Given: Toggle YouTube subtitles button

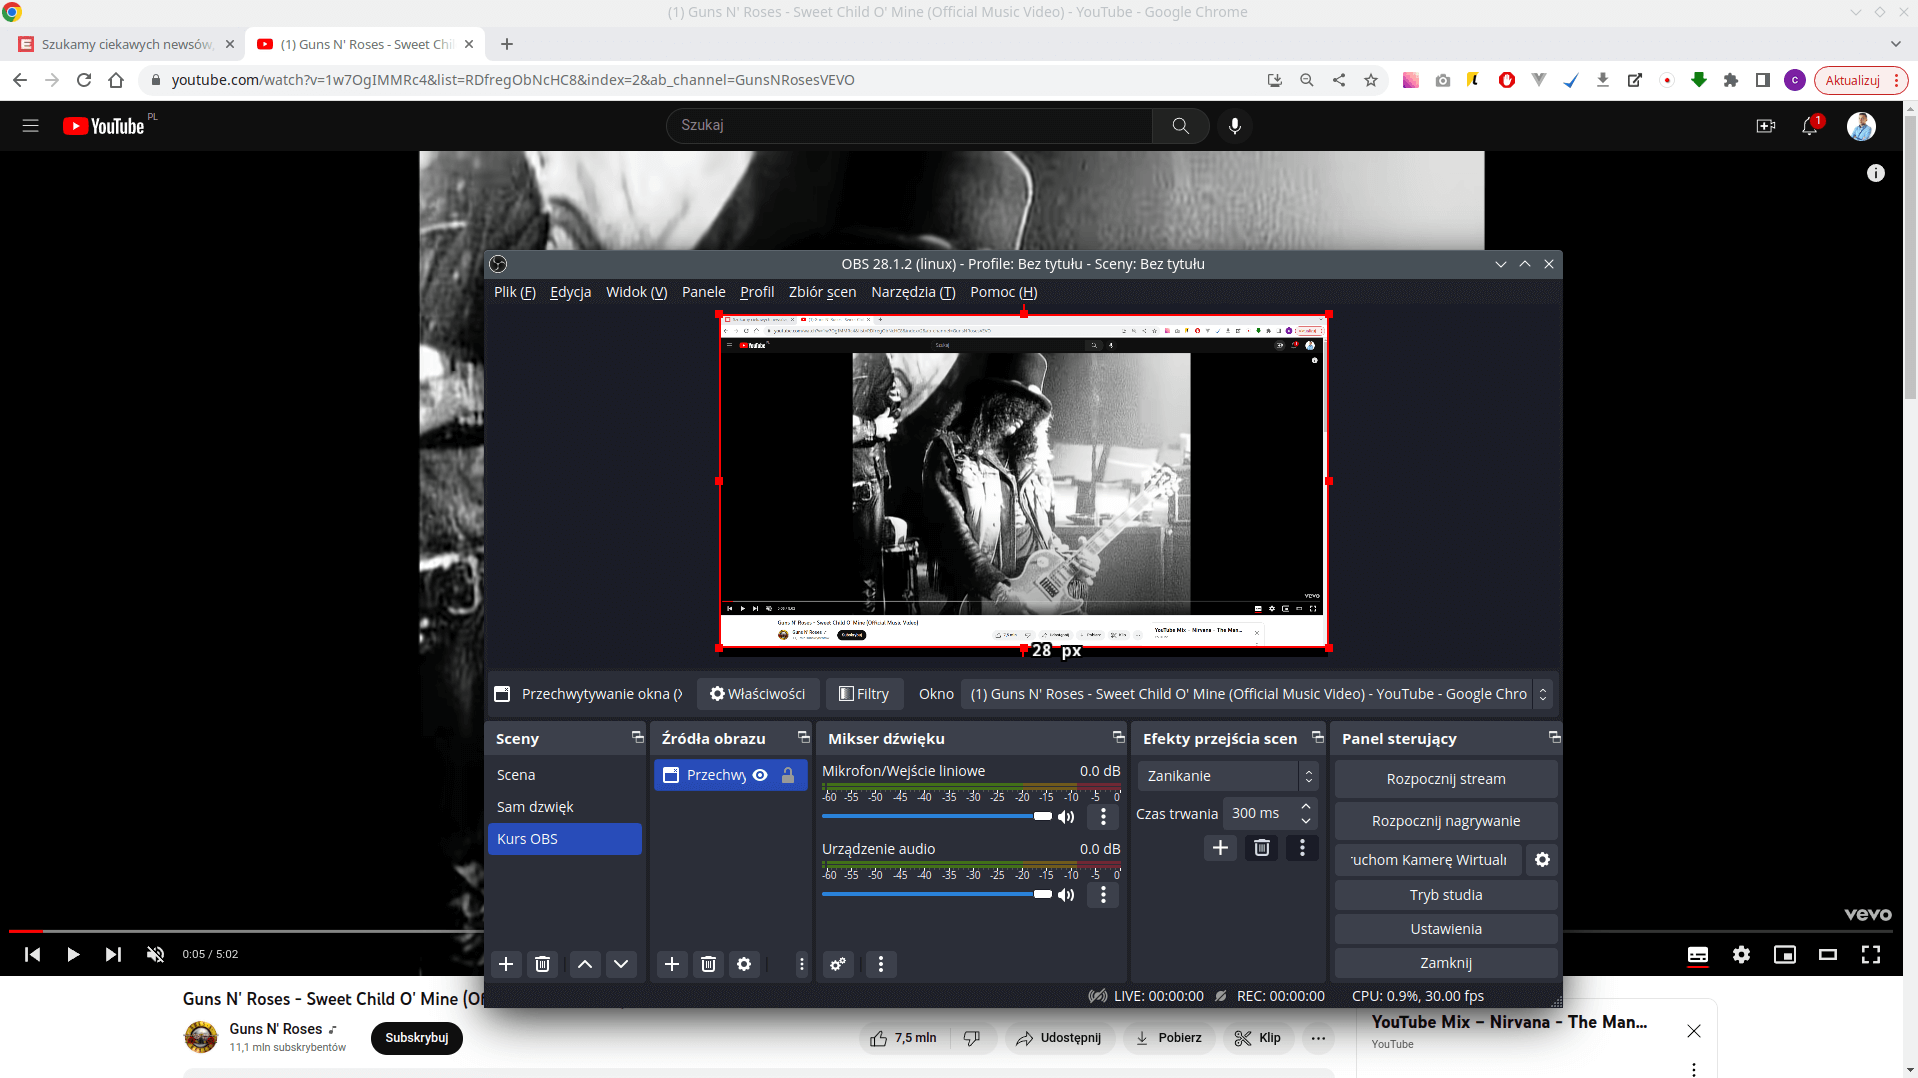Looking at the screenshot, I should point(1697,954).
